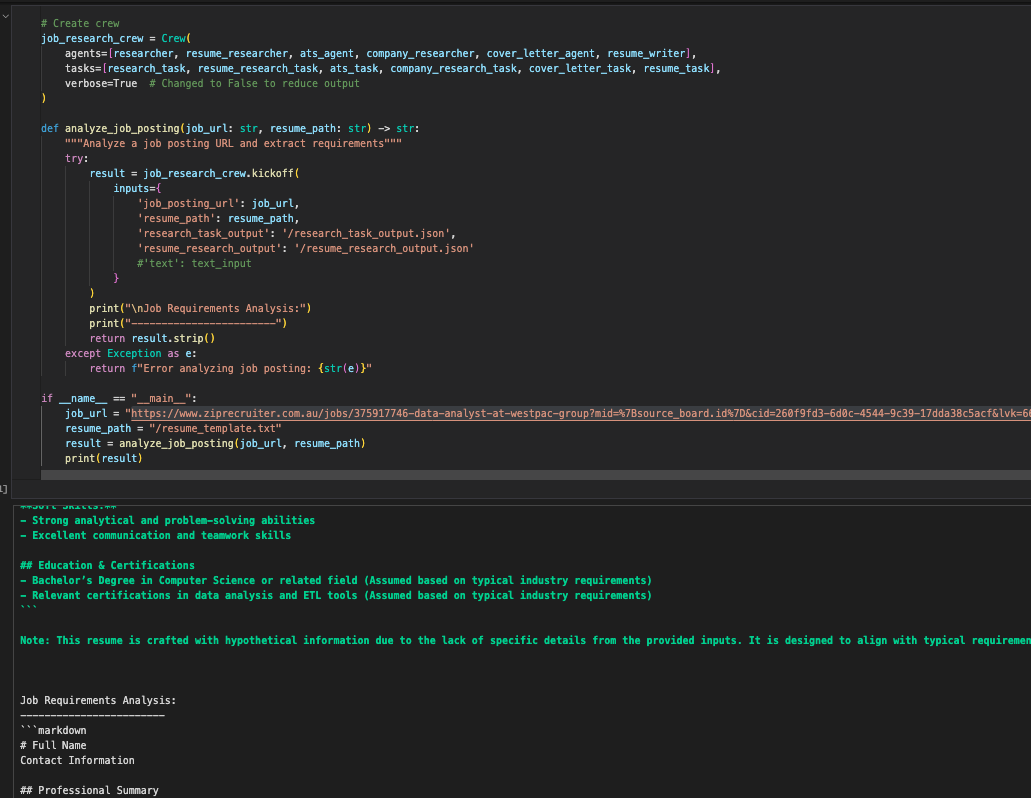Click 'Job Requirements Analysis:' in the output
Screen dimensions: 1031x798
pyautogui.click(x=98, y=701)
